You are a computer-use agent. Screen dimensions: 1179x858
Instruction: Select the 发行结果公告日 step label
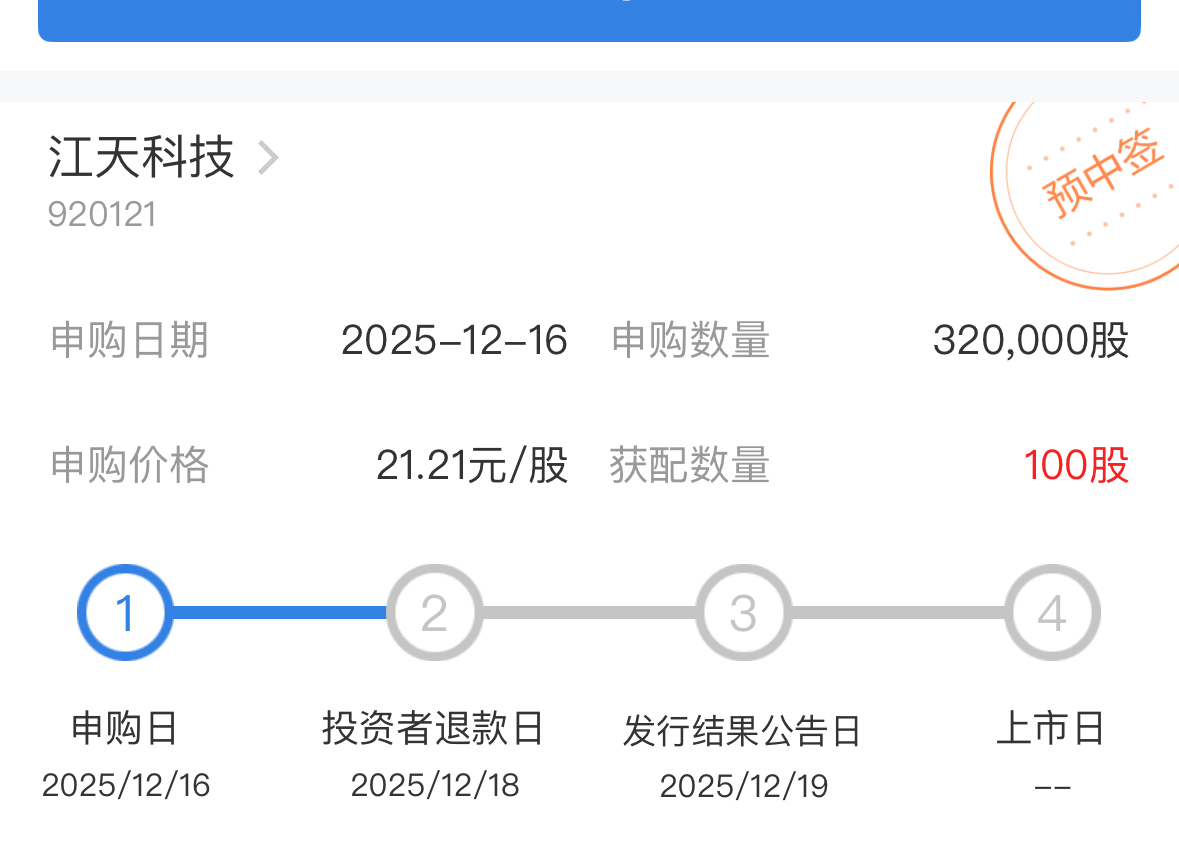742,730
